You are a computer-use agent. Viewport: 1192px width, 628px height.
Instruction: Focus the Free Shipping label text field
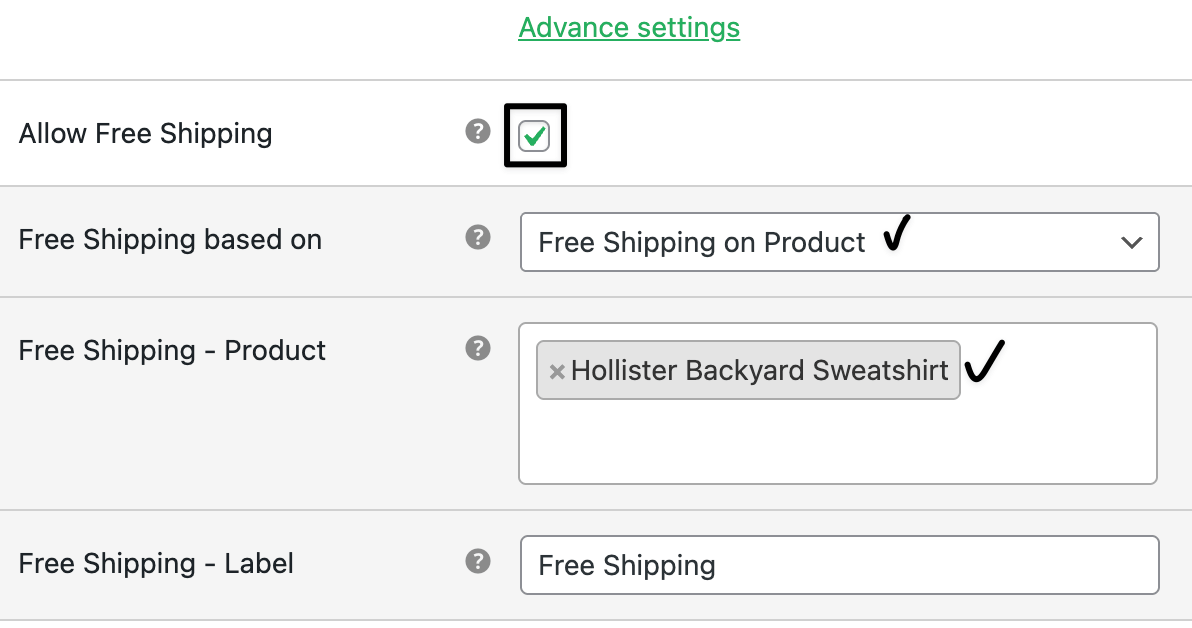pyautogui.click(x=838, y=565)
